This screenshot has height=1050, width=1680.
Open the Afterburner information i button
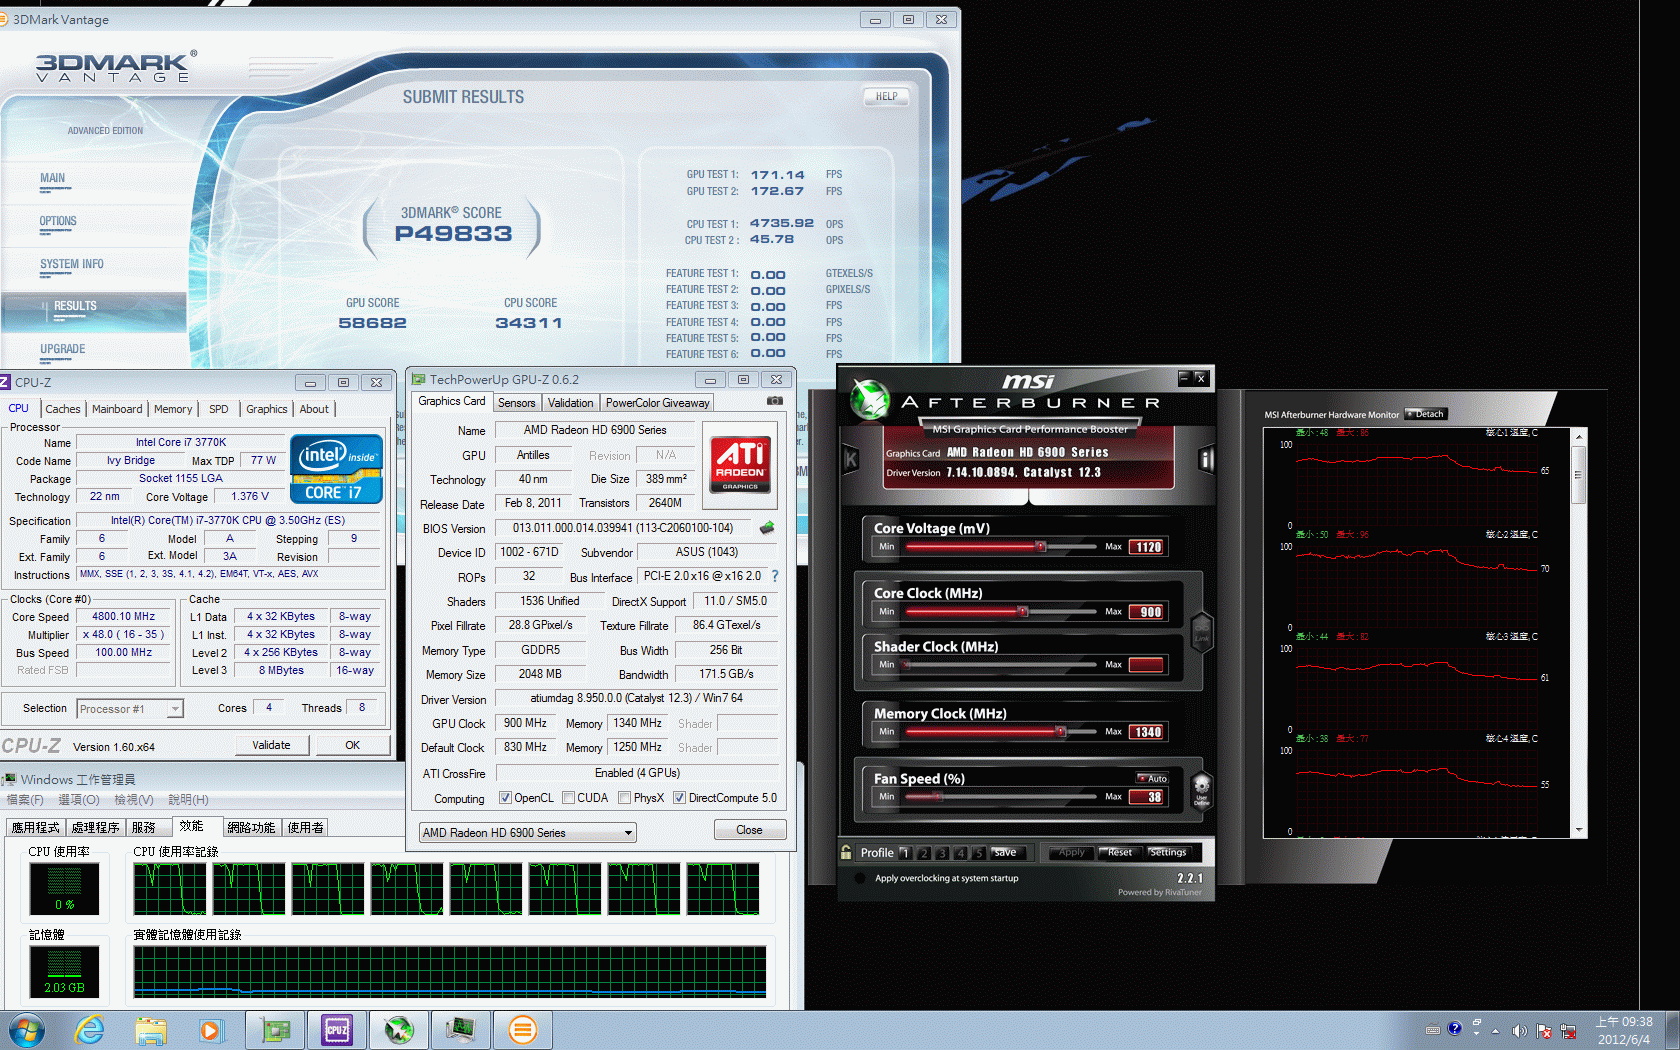coord(1206,459)
